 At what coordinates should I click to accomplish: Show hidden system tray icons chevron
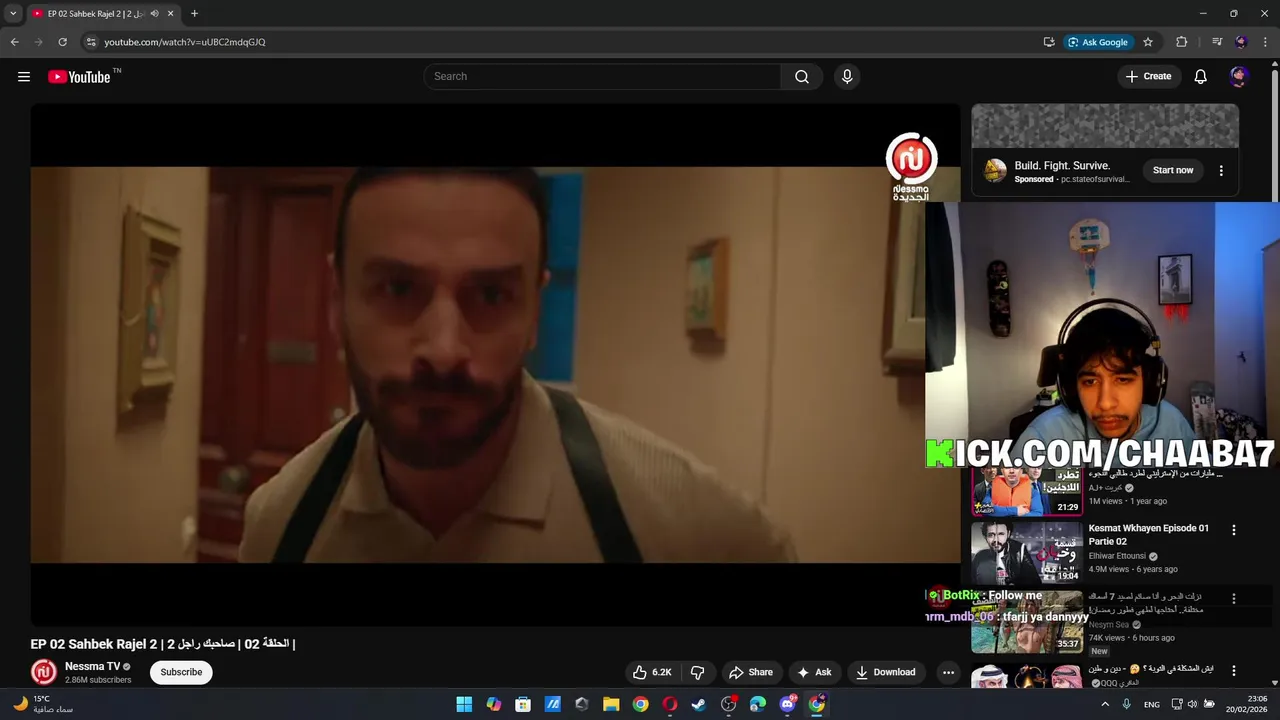point(1105,704)
